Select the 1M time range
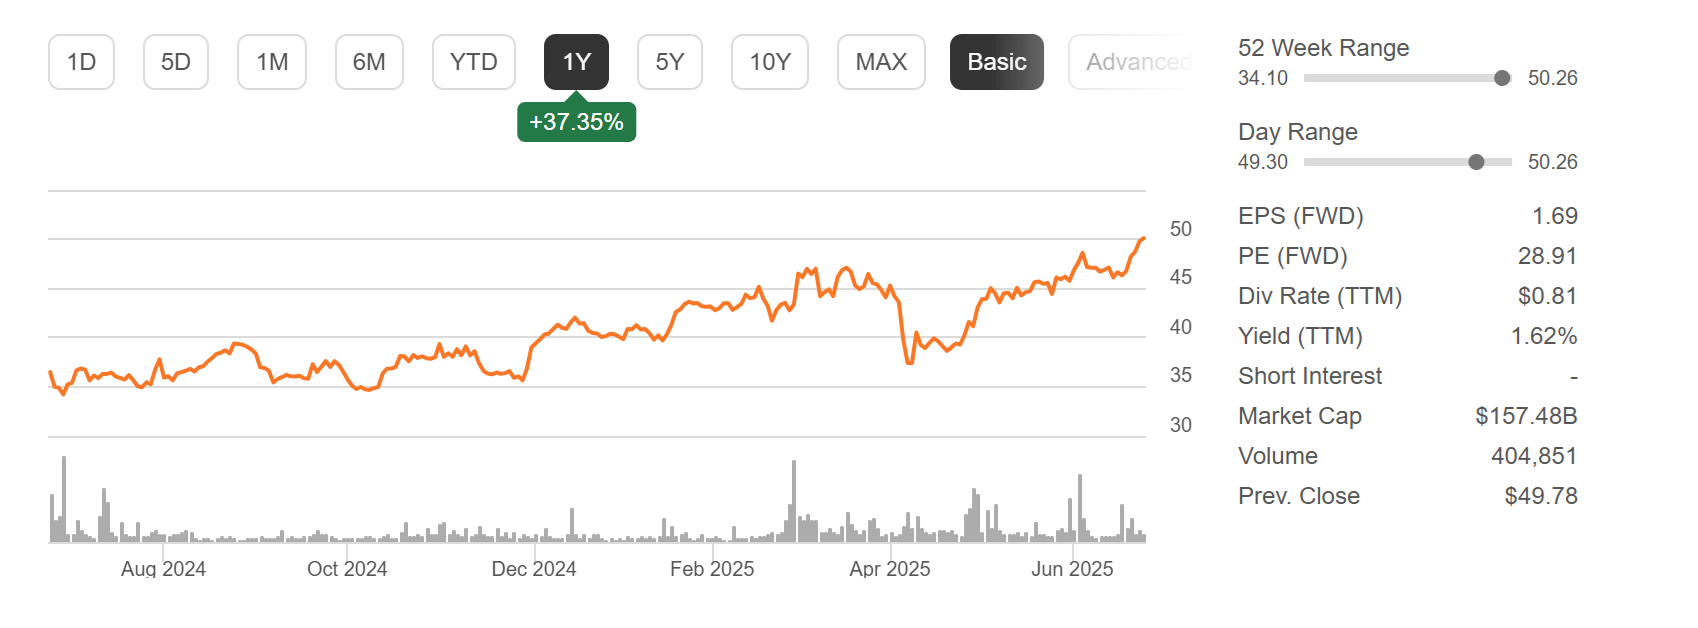The width and height of the screenshot is (1698, 628). click(x=271, y=61)
